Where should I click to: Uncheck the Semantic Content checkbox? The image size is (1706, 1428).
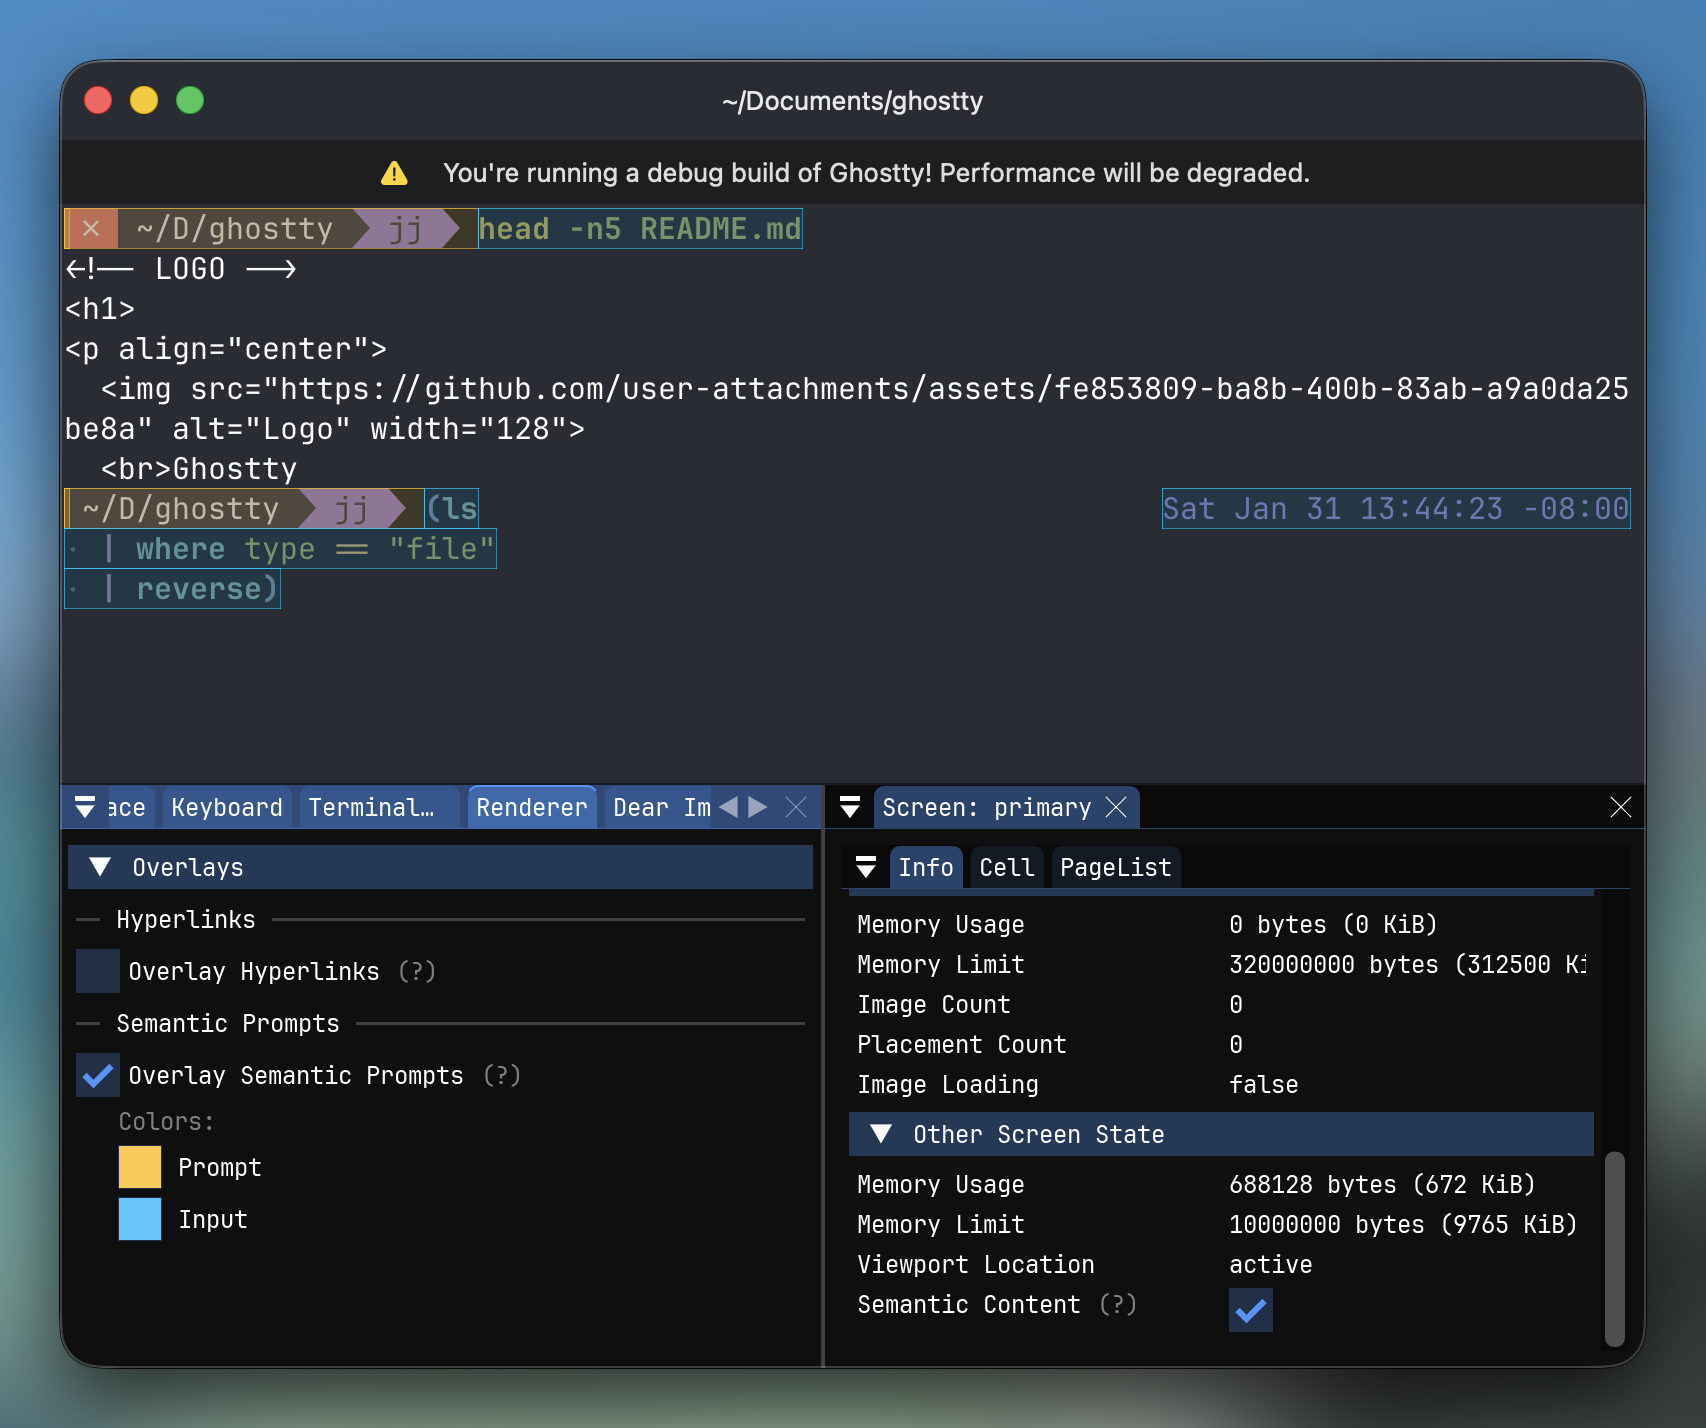click(1250, 1310)
